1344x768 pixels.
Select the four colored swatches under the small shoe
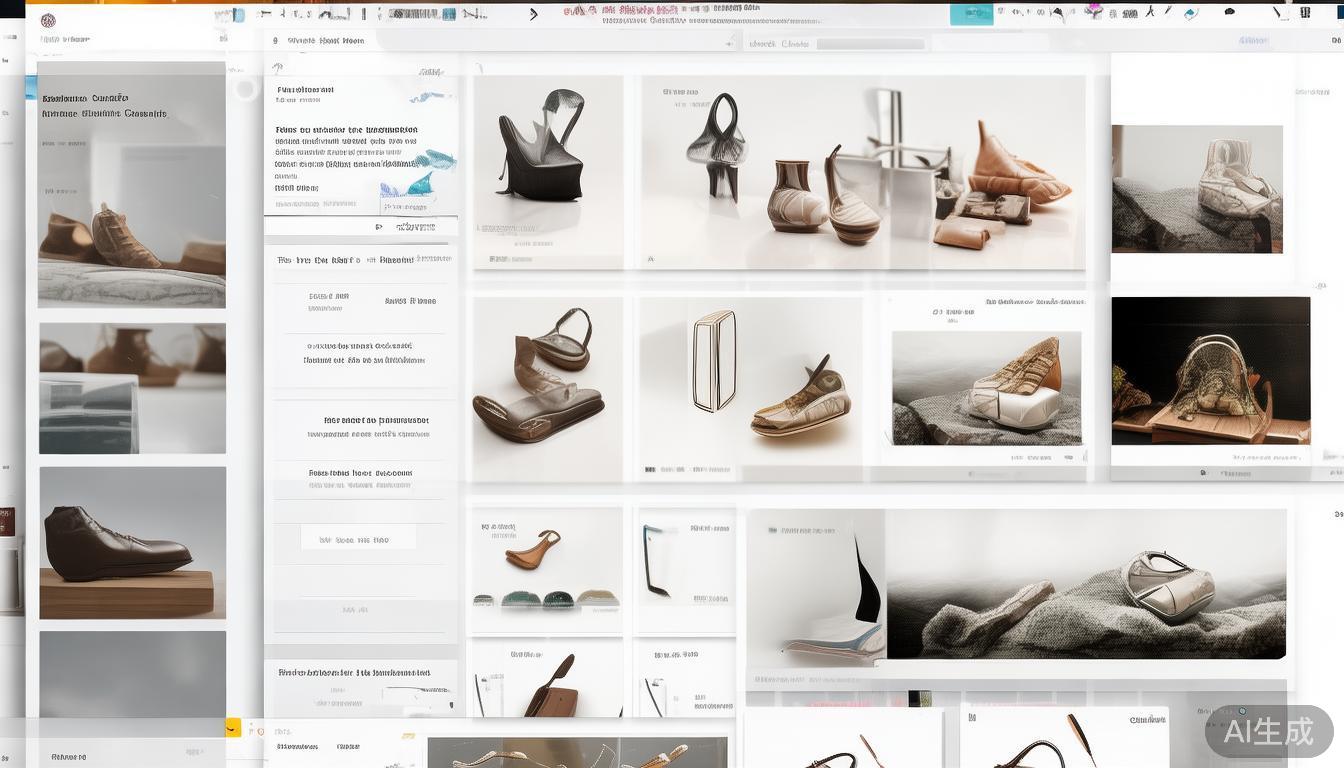point(546,599)
